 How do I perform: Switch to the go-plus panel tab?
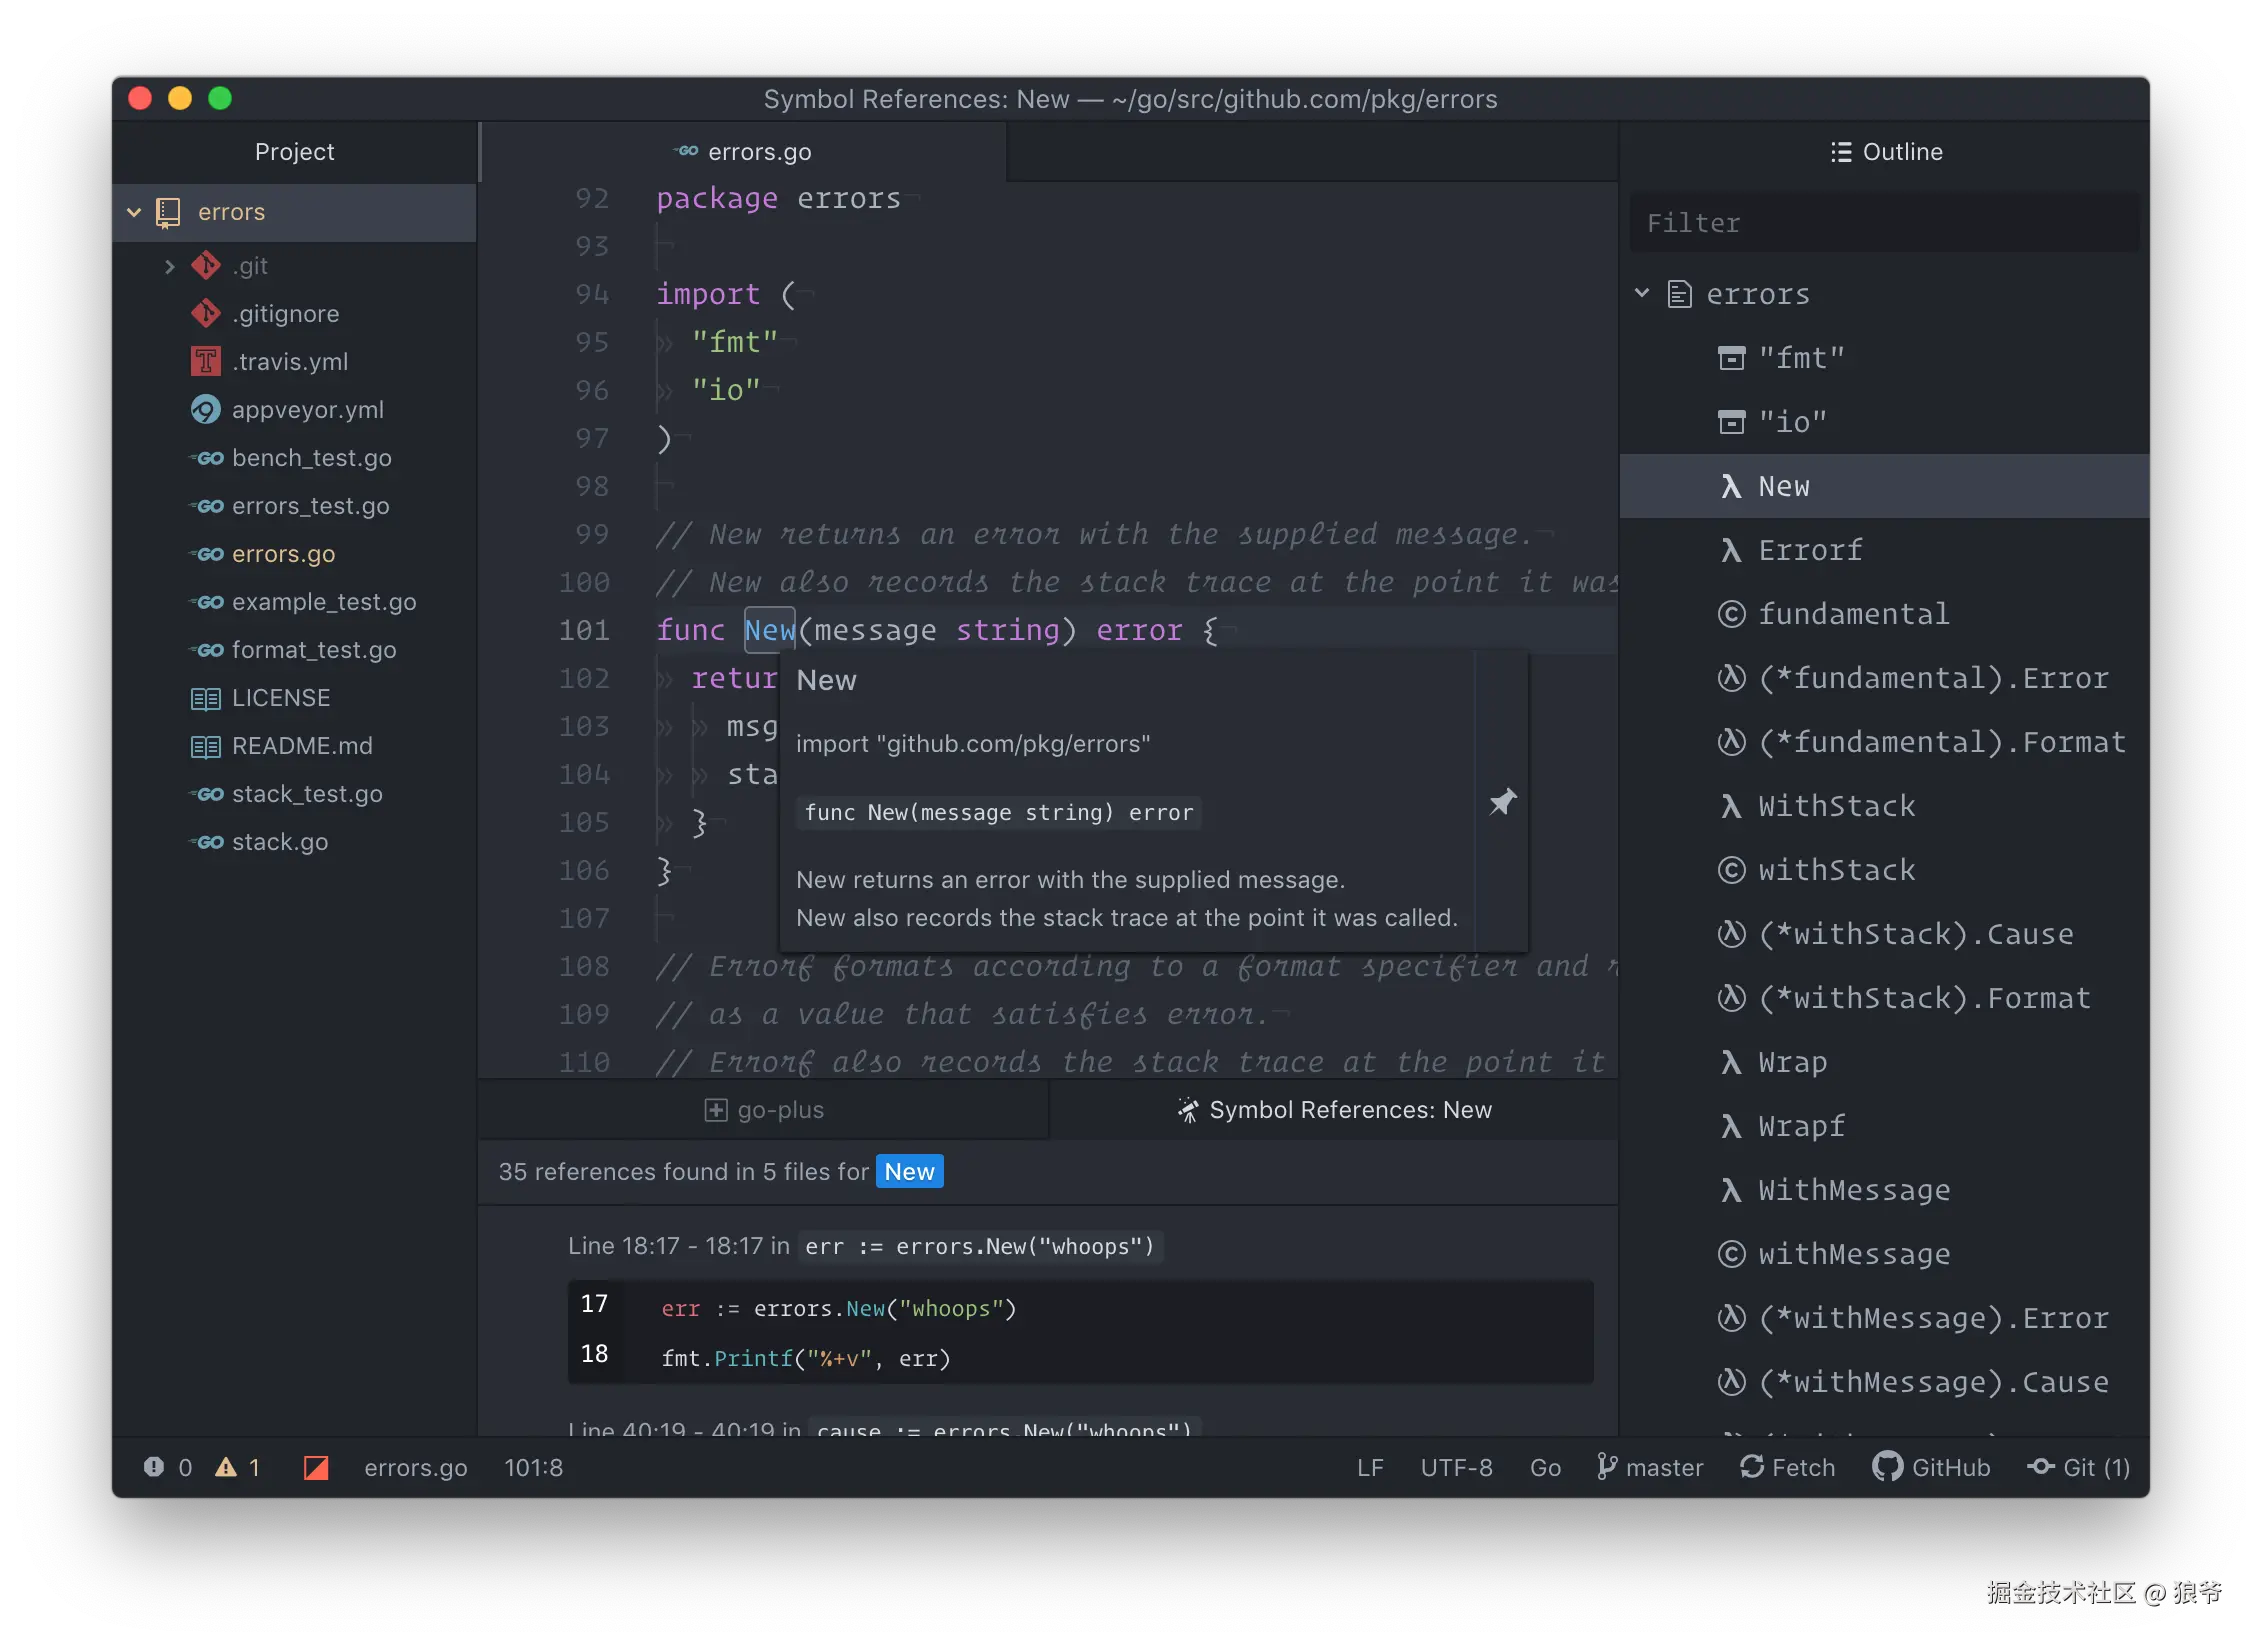pyautogui.click(x=764, y=1110)
